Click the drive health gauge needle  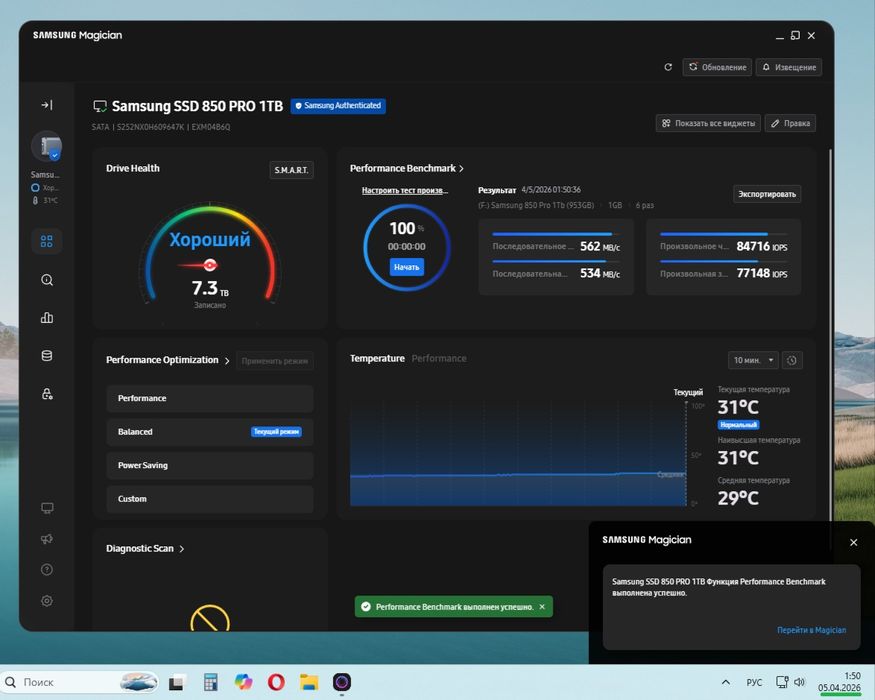tap(200, 265)
